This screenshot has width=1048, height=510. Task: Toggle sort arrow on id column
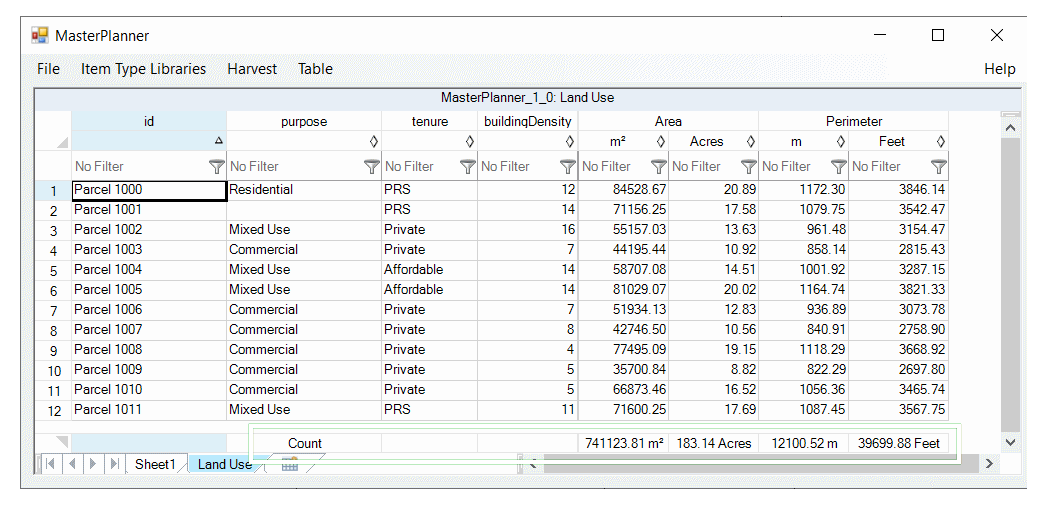(x=218, y=141)
